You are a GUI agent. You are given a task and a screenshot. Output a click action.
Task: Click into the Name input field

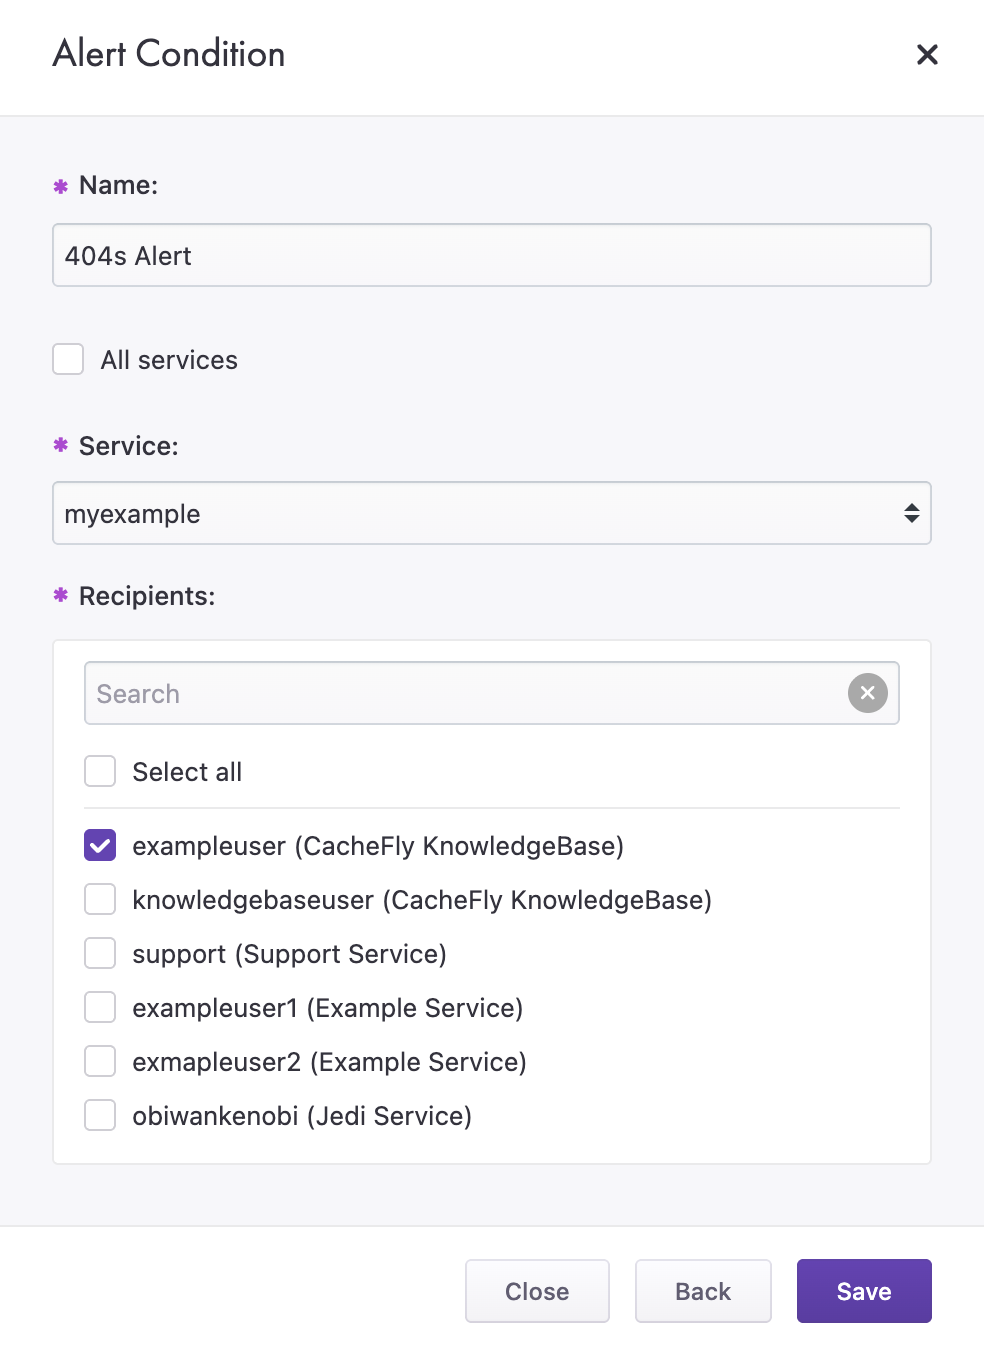pos(491,256)
